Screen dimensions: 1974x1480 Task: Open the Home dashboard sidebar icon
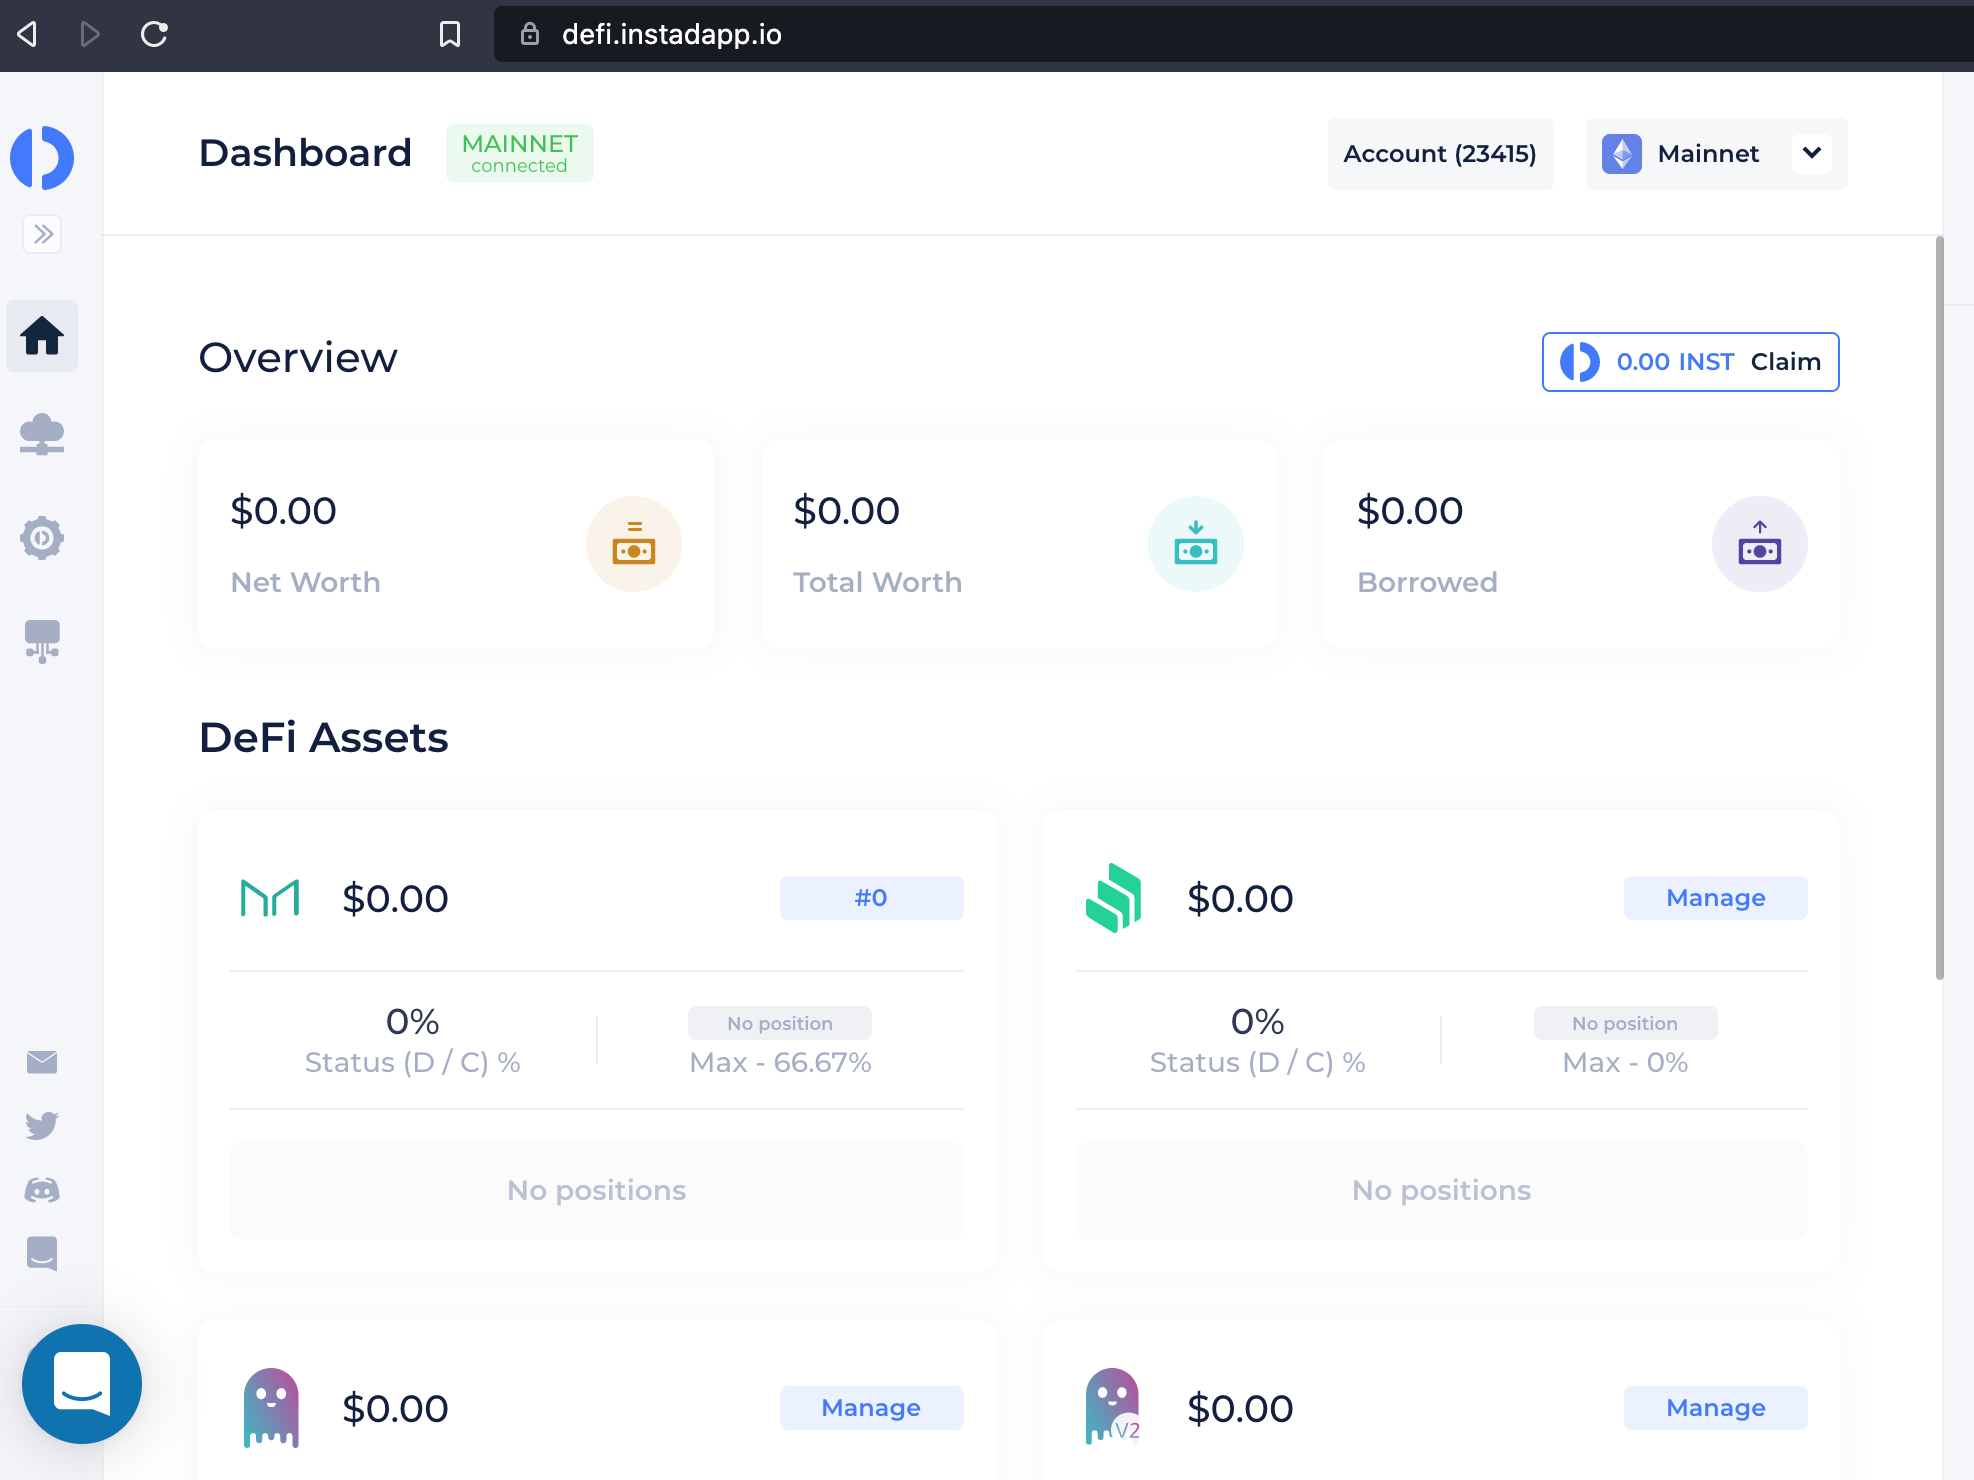[x=42, y=336]
